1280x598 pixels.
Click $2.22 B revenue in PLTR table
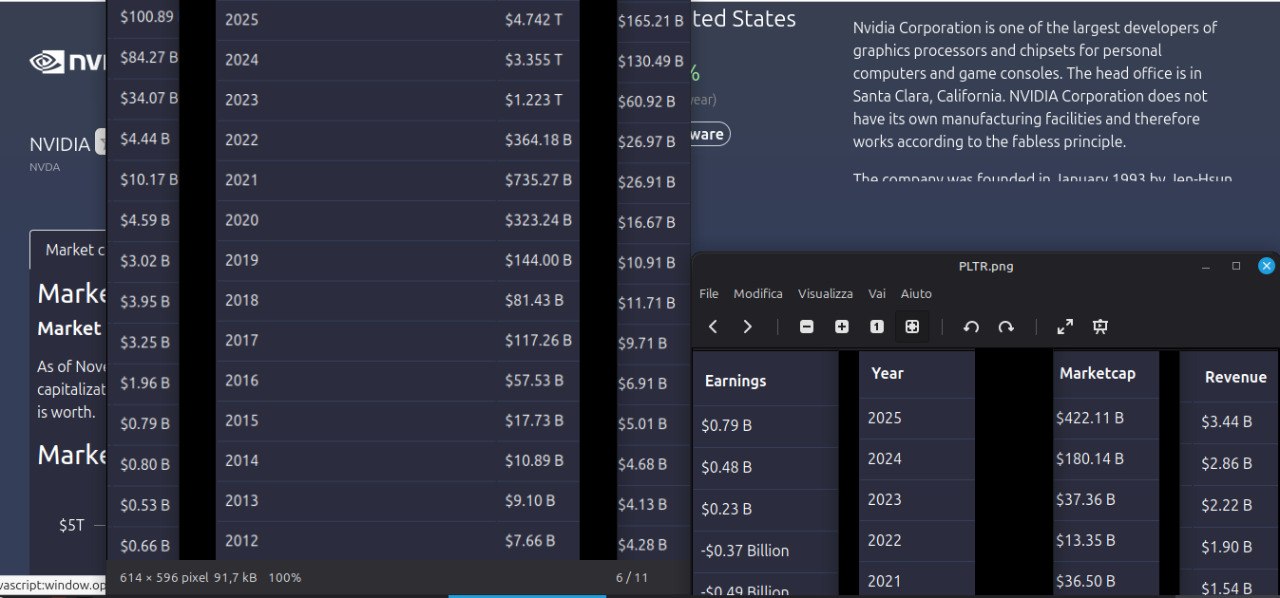point(1226,506)
